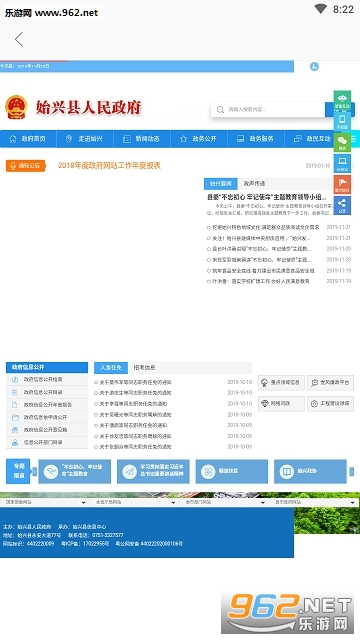Open 政民互动 navigation item
Screen dimensions: 360x640
pos(313,139)
